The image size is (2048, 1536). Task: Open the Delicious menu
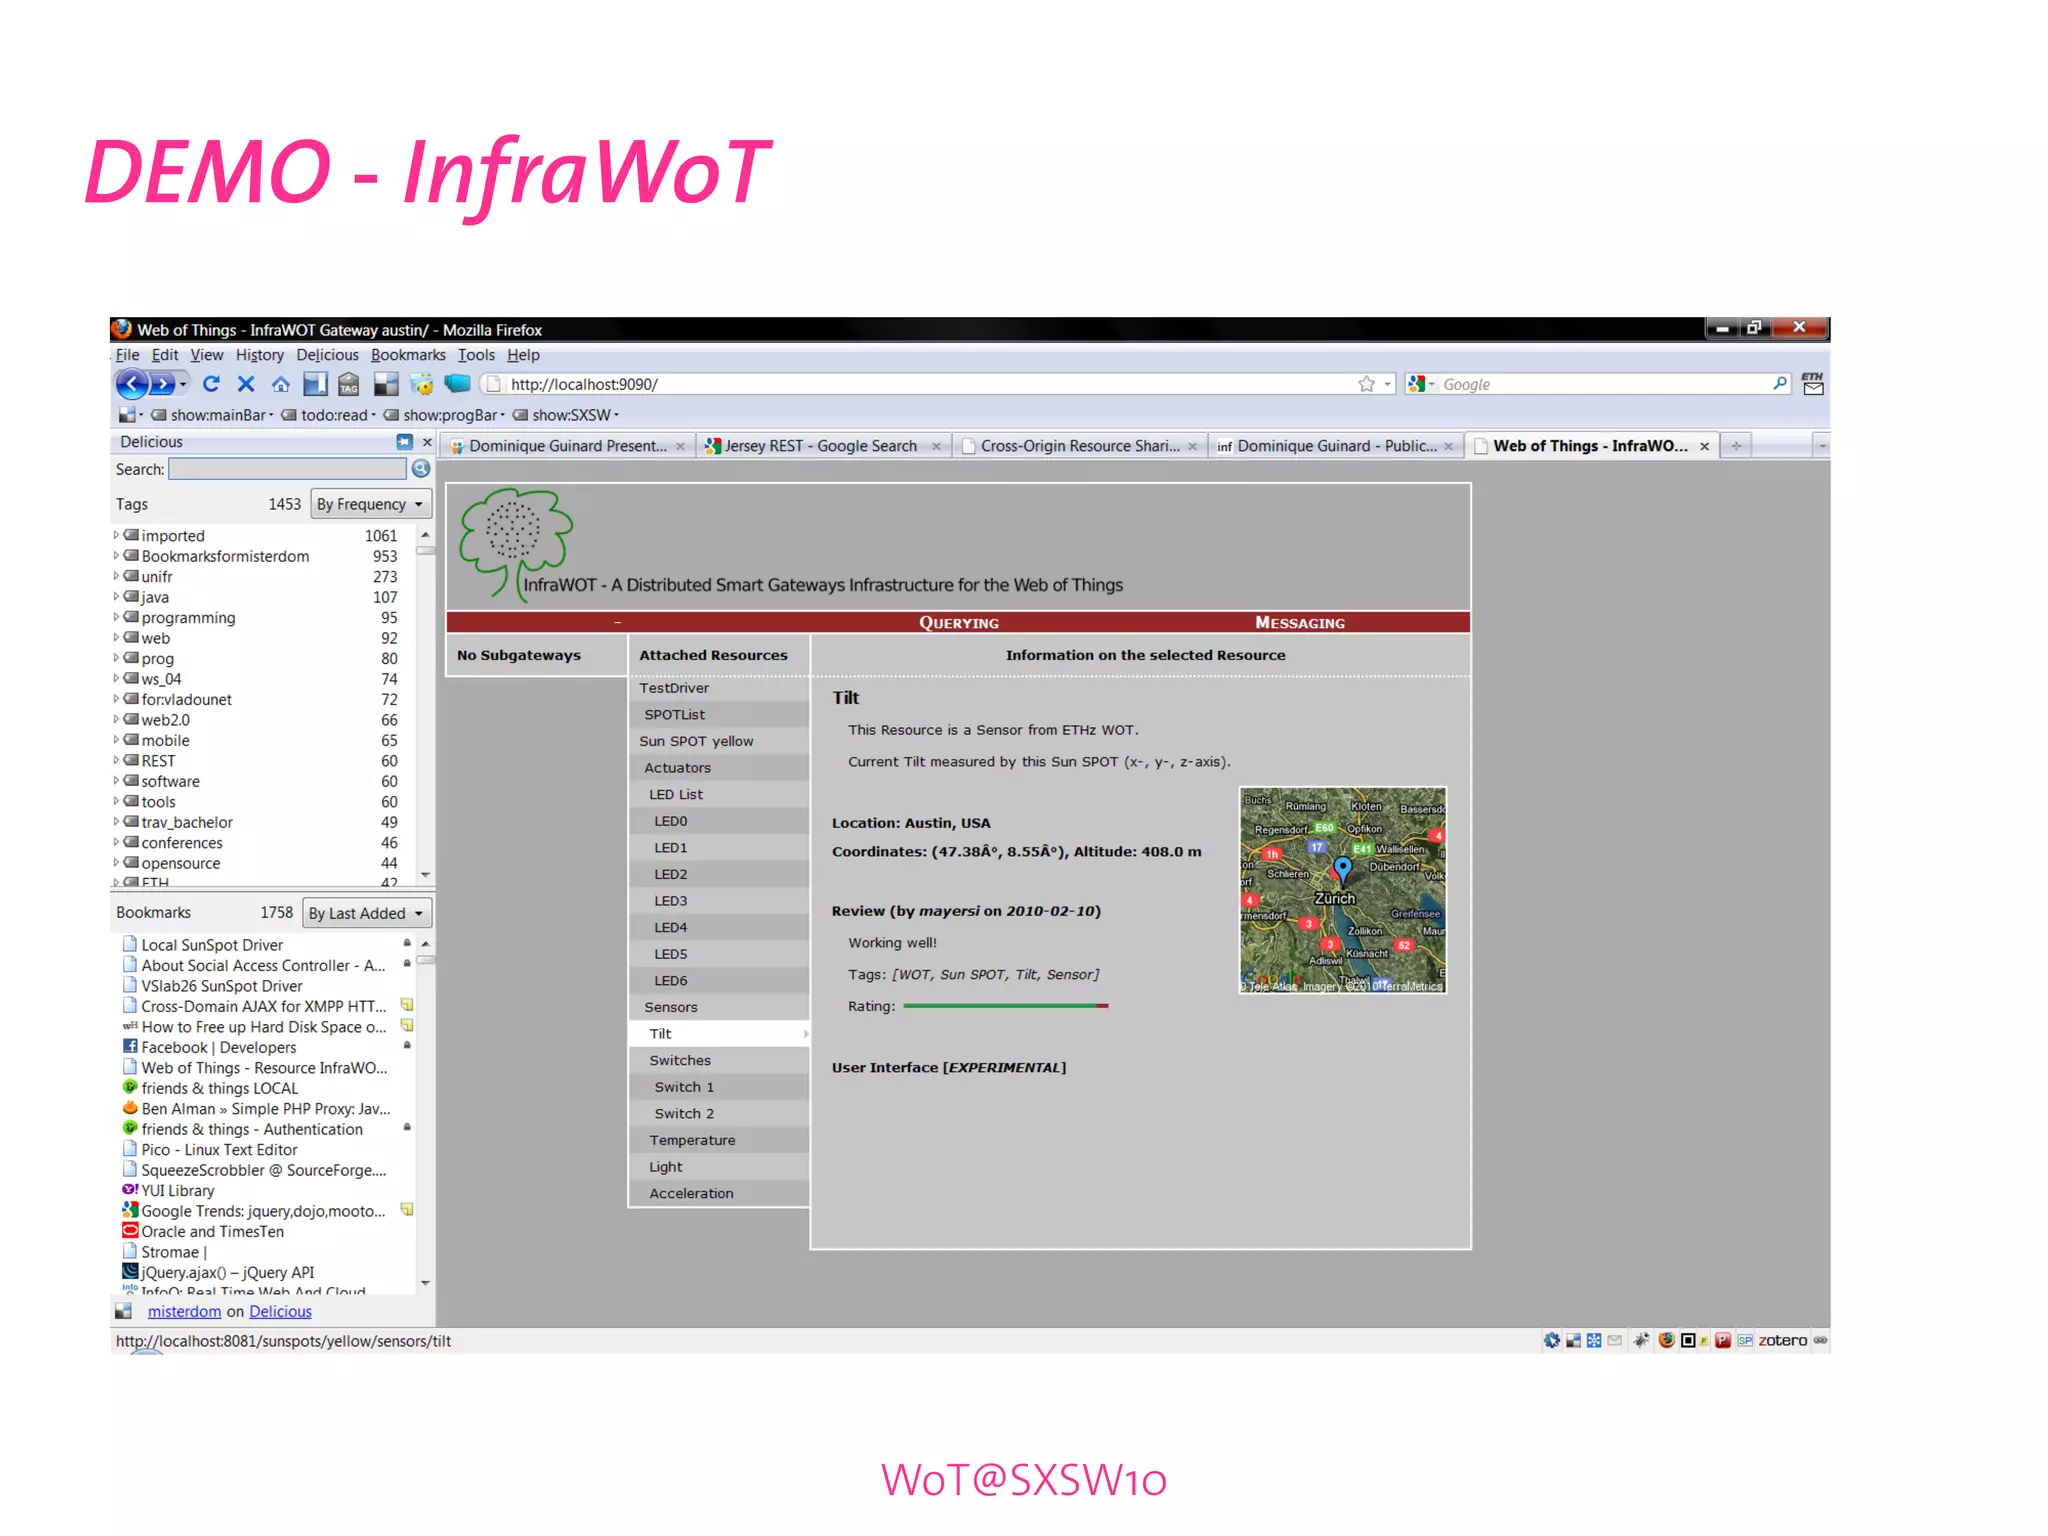(x=327, y=355)
